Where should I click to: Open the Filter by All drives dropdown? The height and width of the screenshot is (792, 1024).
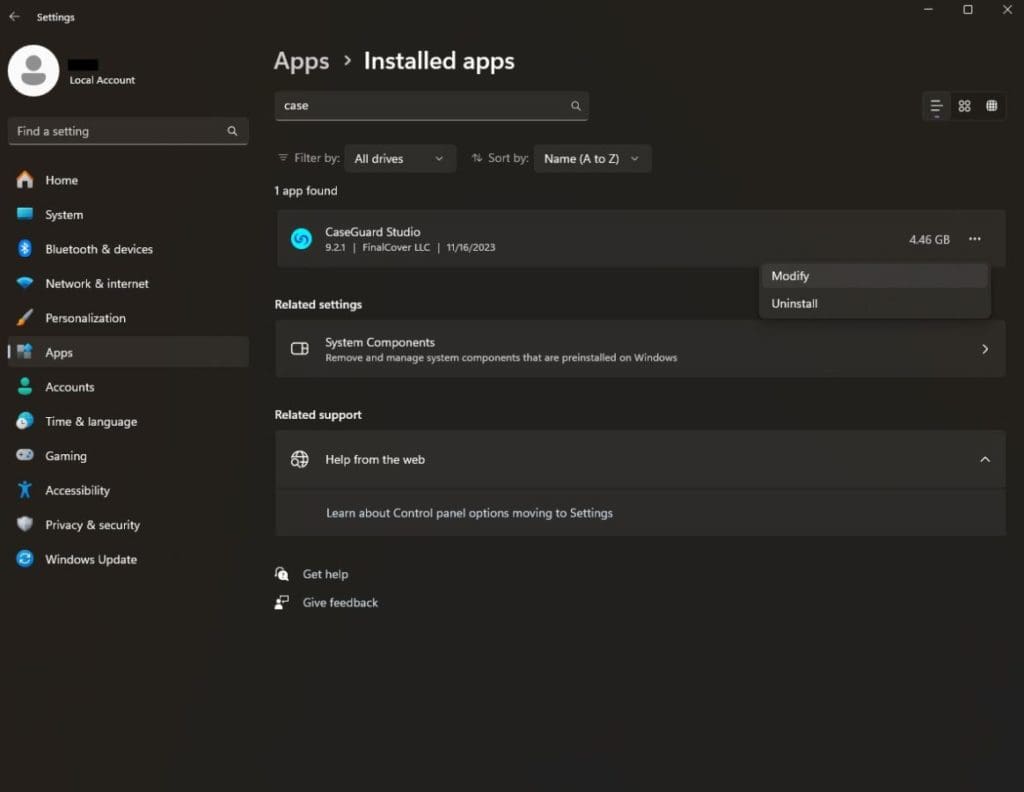[x=399, y=159]
